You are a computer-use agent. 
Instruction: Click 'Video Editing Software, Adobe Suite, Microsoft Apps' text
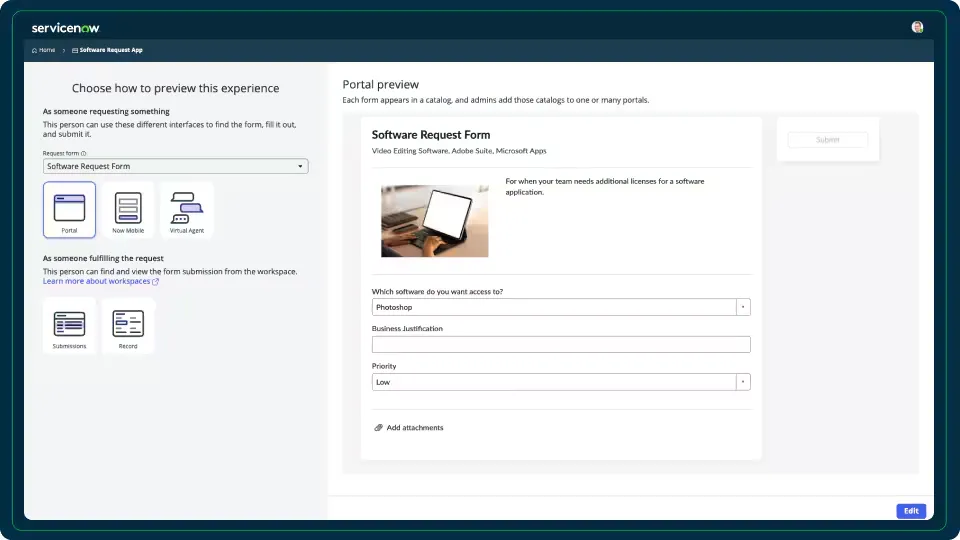(x=459, y=151)
